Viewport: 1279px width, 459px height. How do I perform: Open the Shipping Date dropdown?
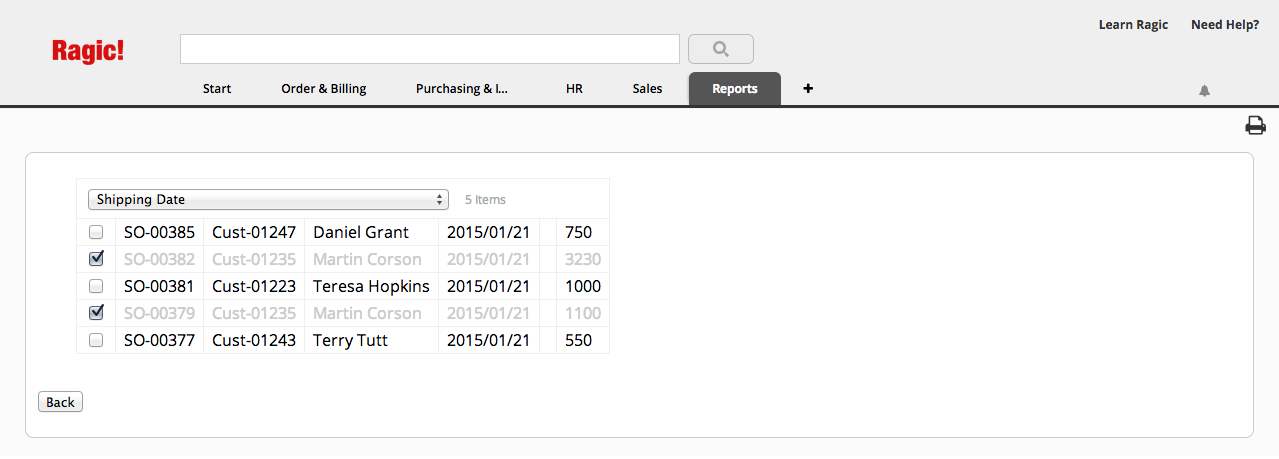tap(268, 199)
